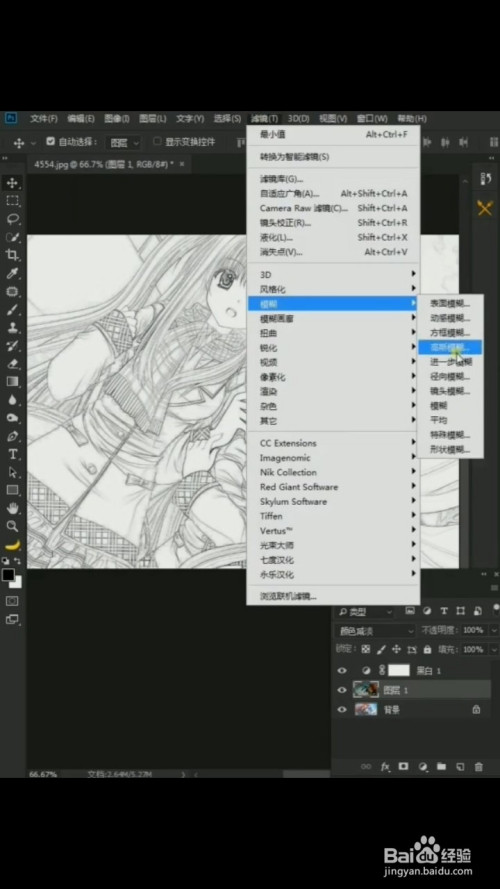Screen dimensions: 500x889
Task: Toggle lock image pixels brush icon
Action: (x=382, y=649)
